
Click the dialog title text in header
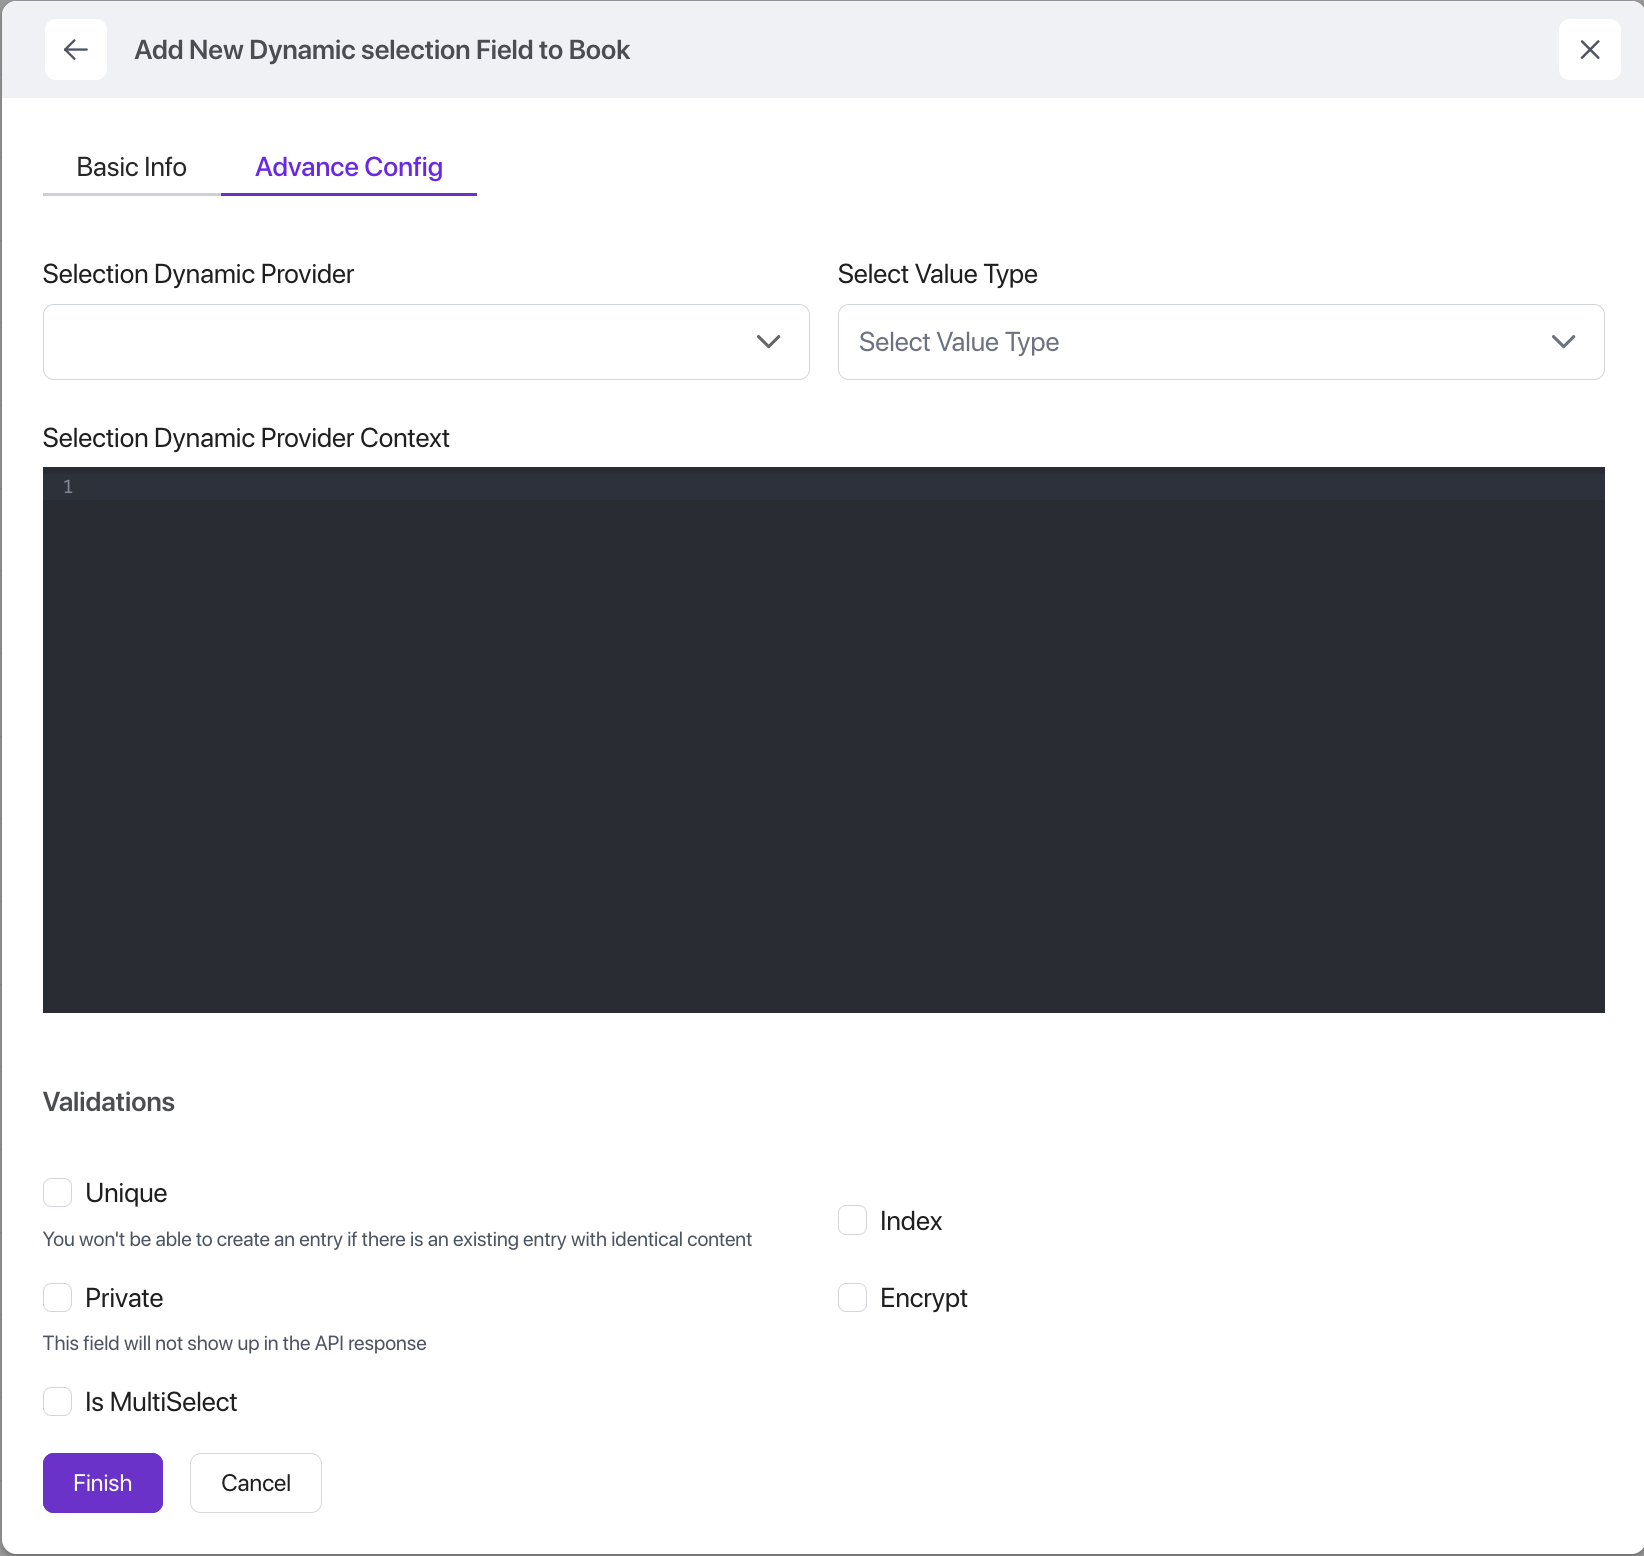[382, 50]
